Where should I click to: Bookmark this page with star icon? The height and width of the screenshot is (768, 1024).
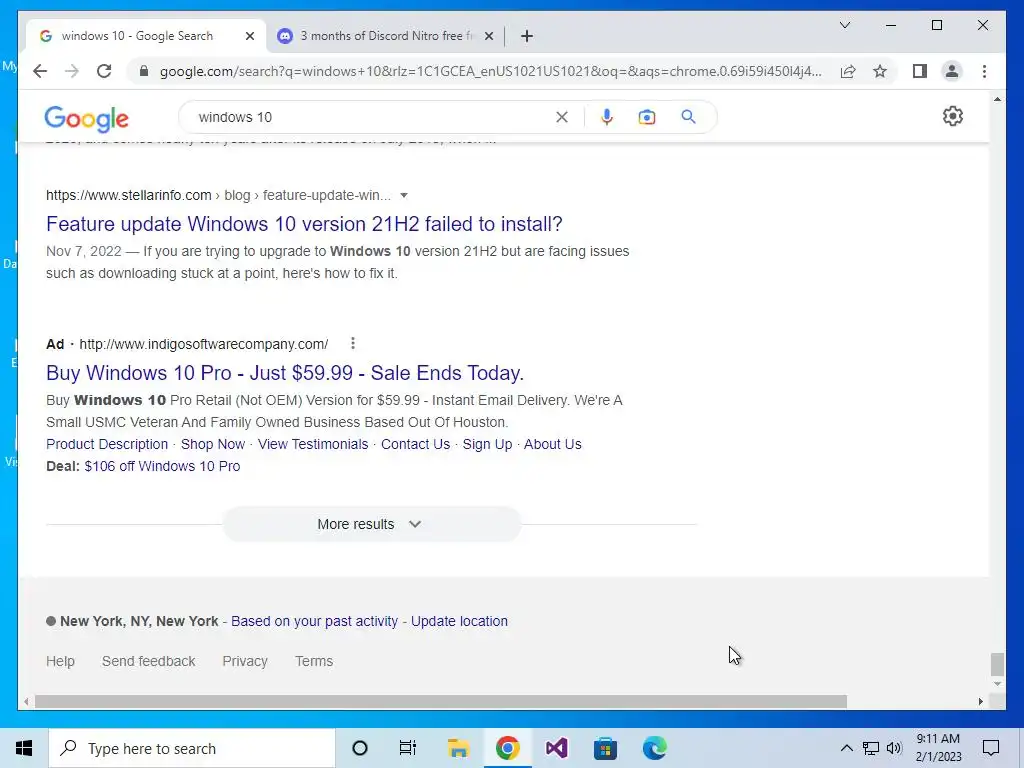880,71
